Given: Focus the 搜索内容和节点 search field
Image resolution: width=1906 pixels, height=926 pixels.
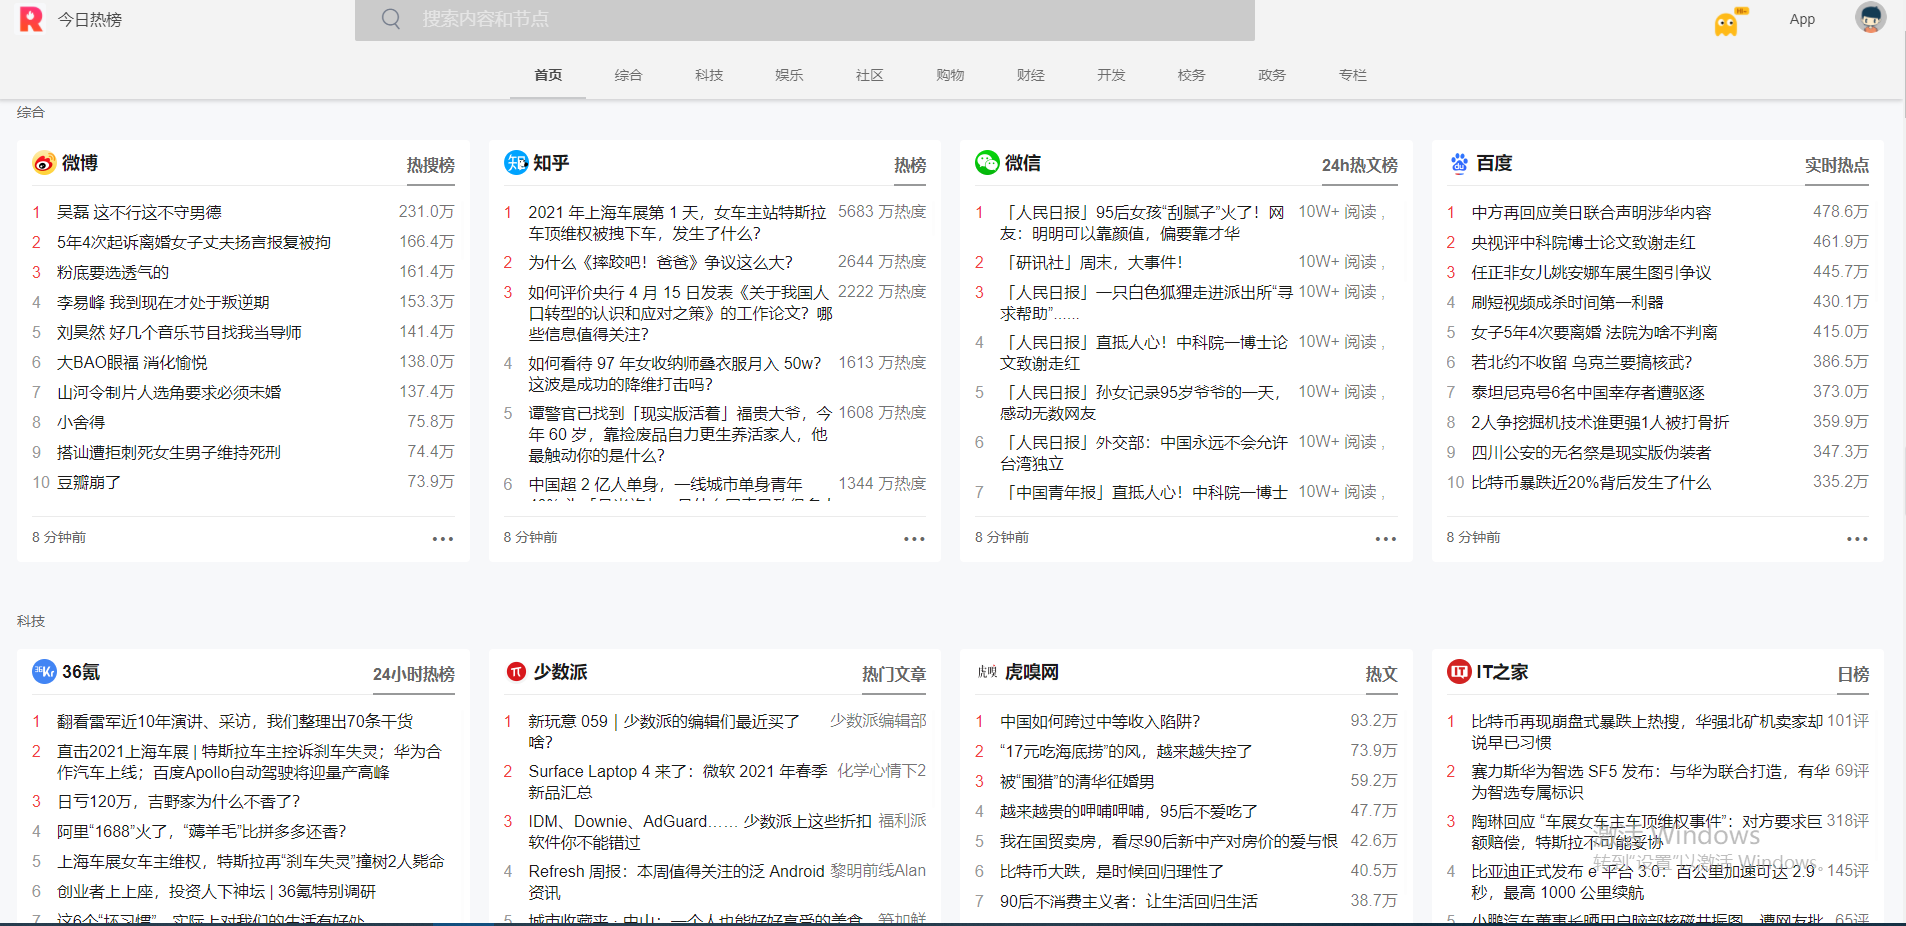Looking at the screenshot, I should [805, 20].
